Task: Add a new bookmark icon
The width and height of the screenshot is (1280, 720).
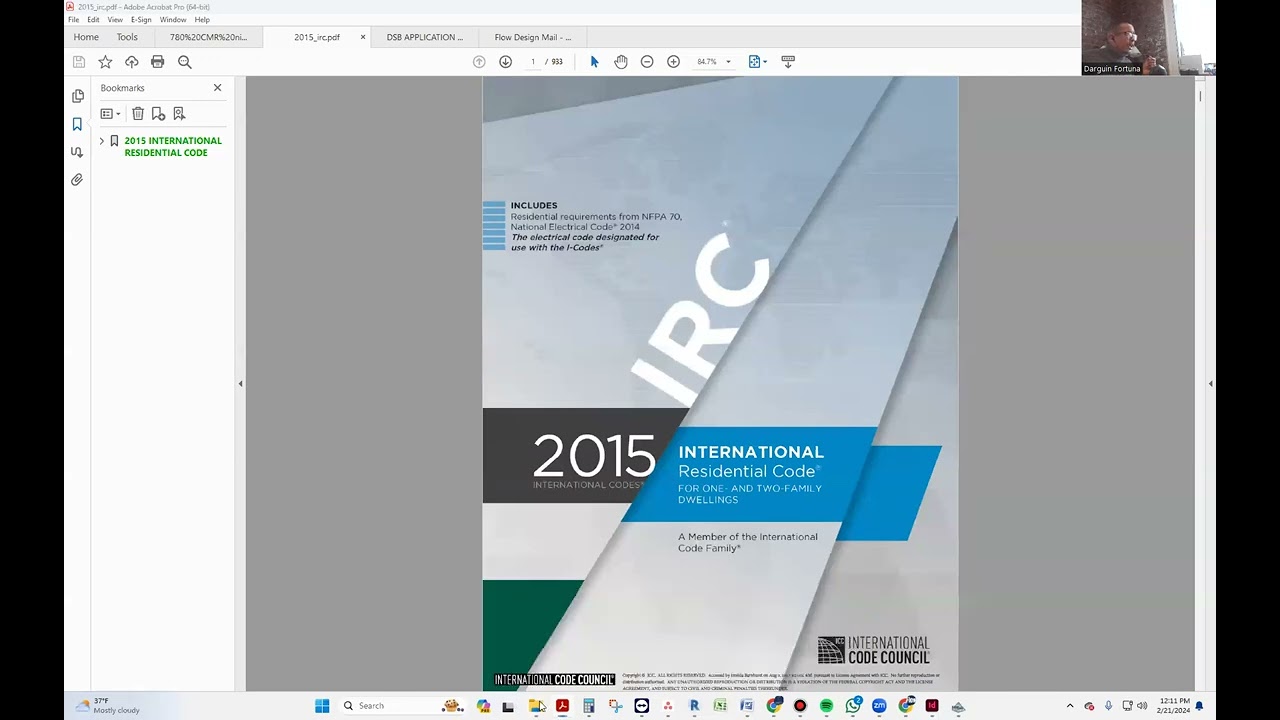Action: pyautogui.click(x=158, y=114)
